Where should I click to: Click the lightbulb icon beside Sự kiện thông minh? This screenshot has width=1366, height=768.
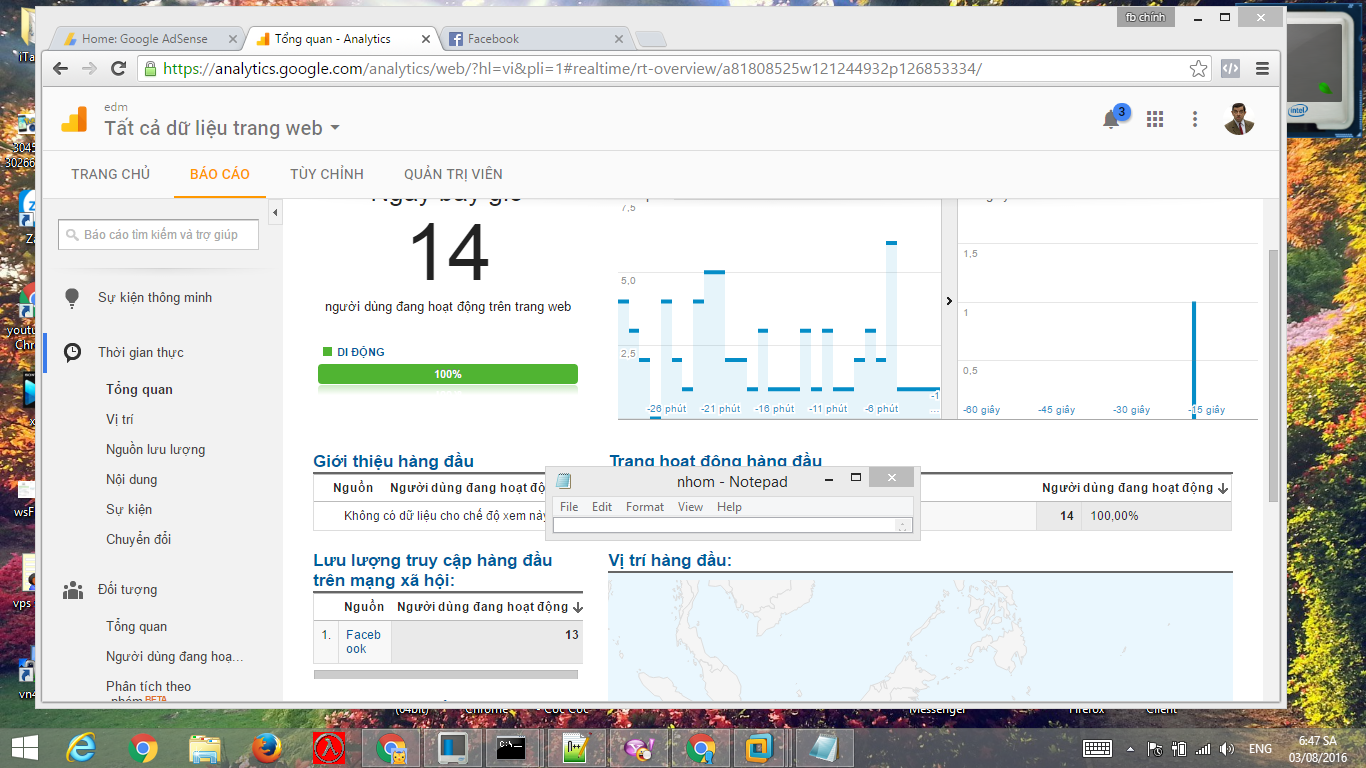tap(72, 298)
